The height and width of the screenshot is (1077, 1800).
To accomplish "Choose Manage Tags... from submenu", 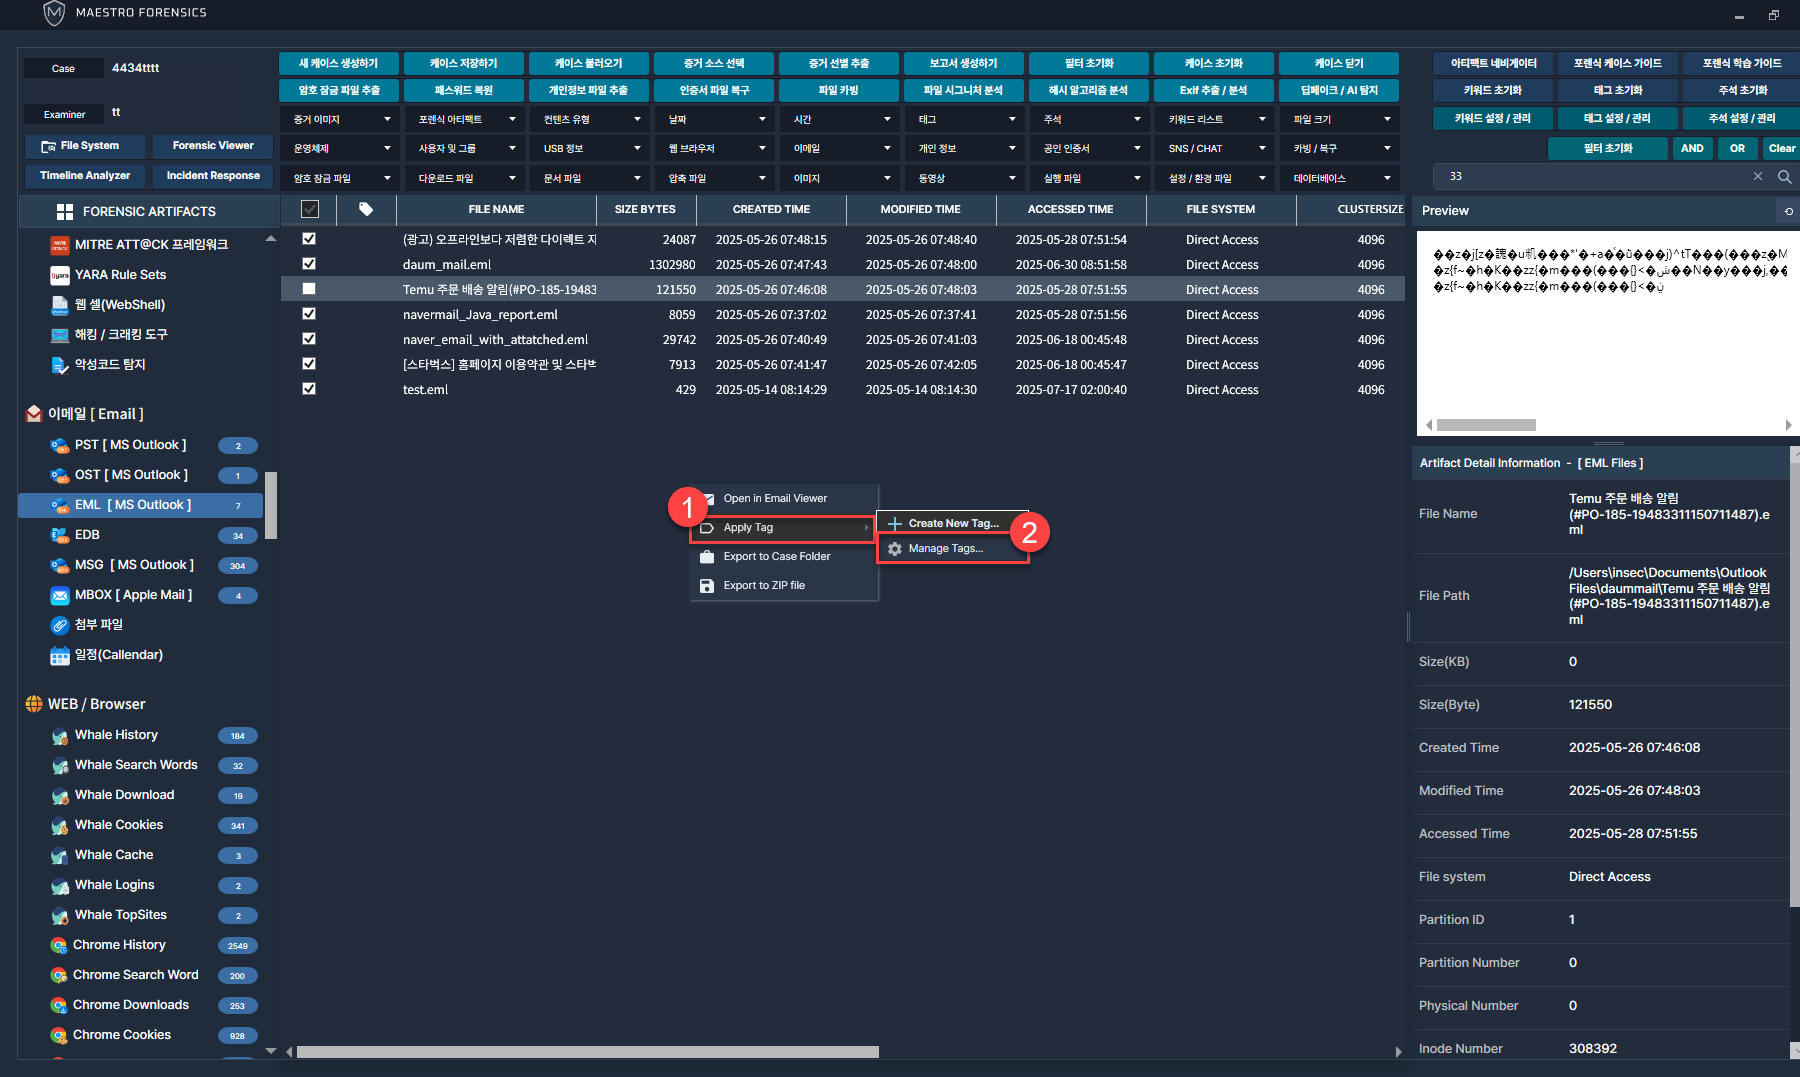I will click(945, 549).
